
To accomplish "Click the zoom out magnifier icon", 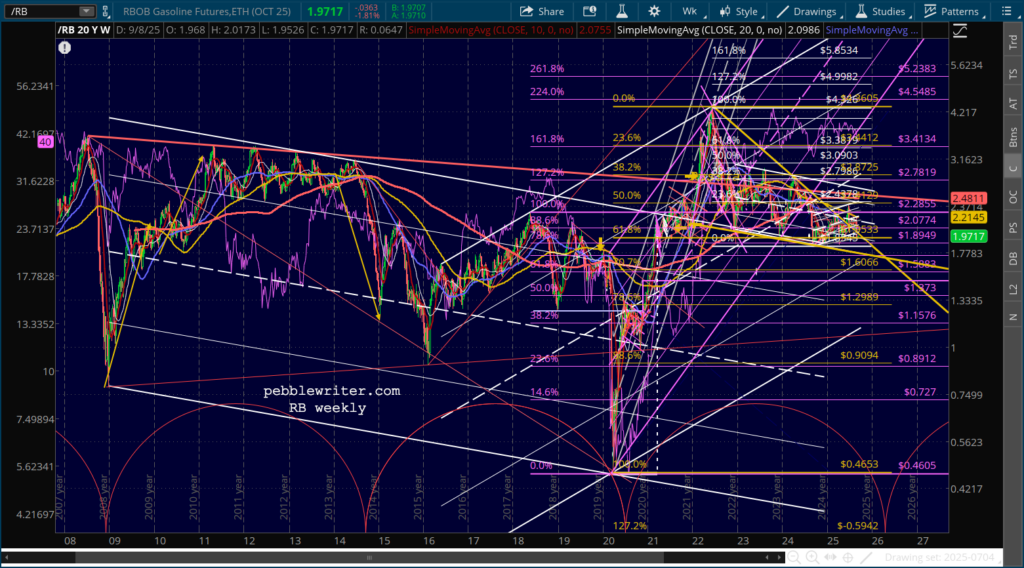I will (x=793, y=558).
